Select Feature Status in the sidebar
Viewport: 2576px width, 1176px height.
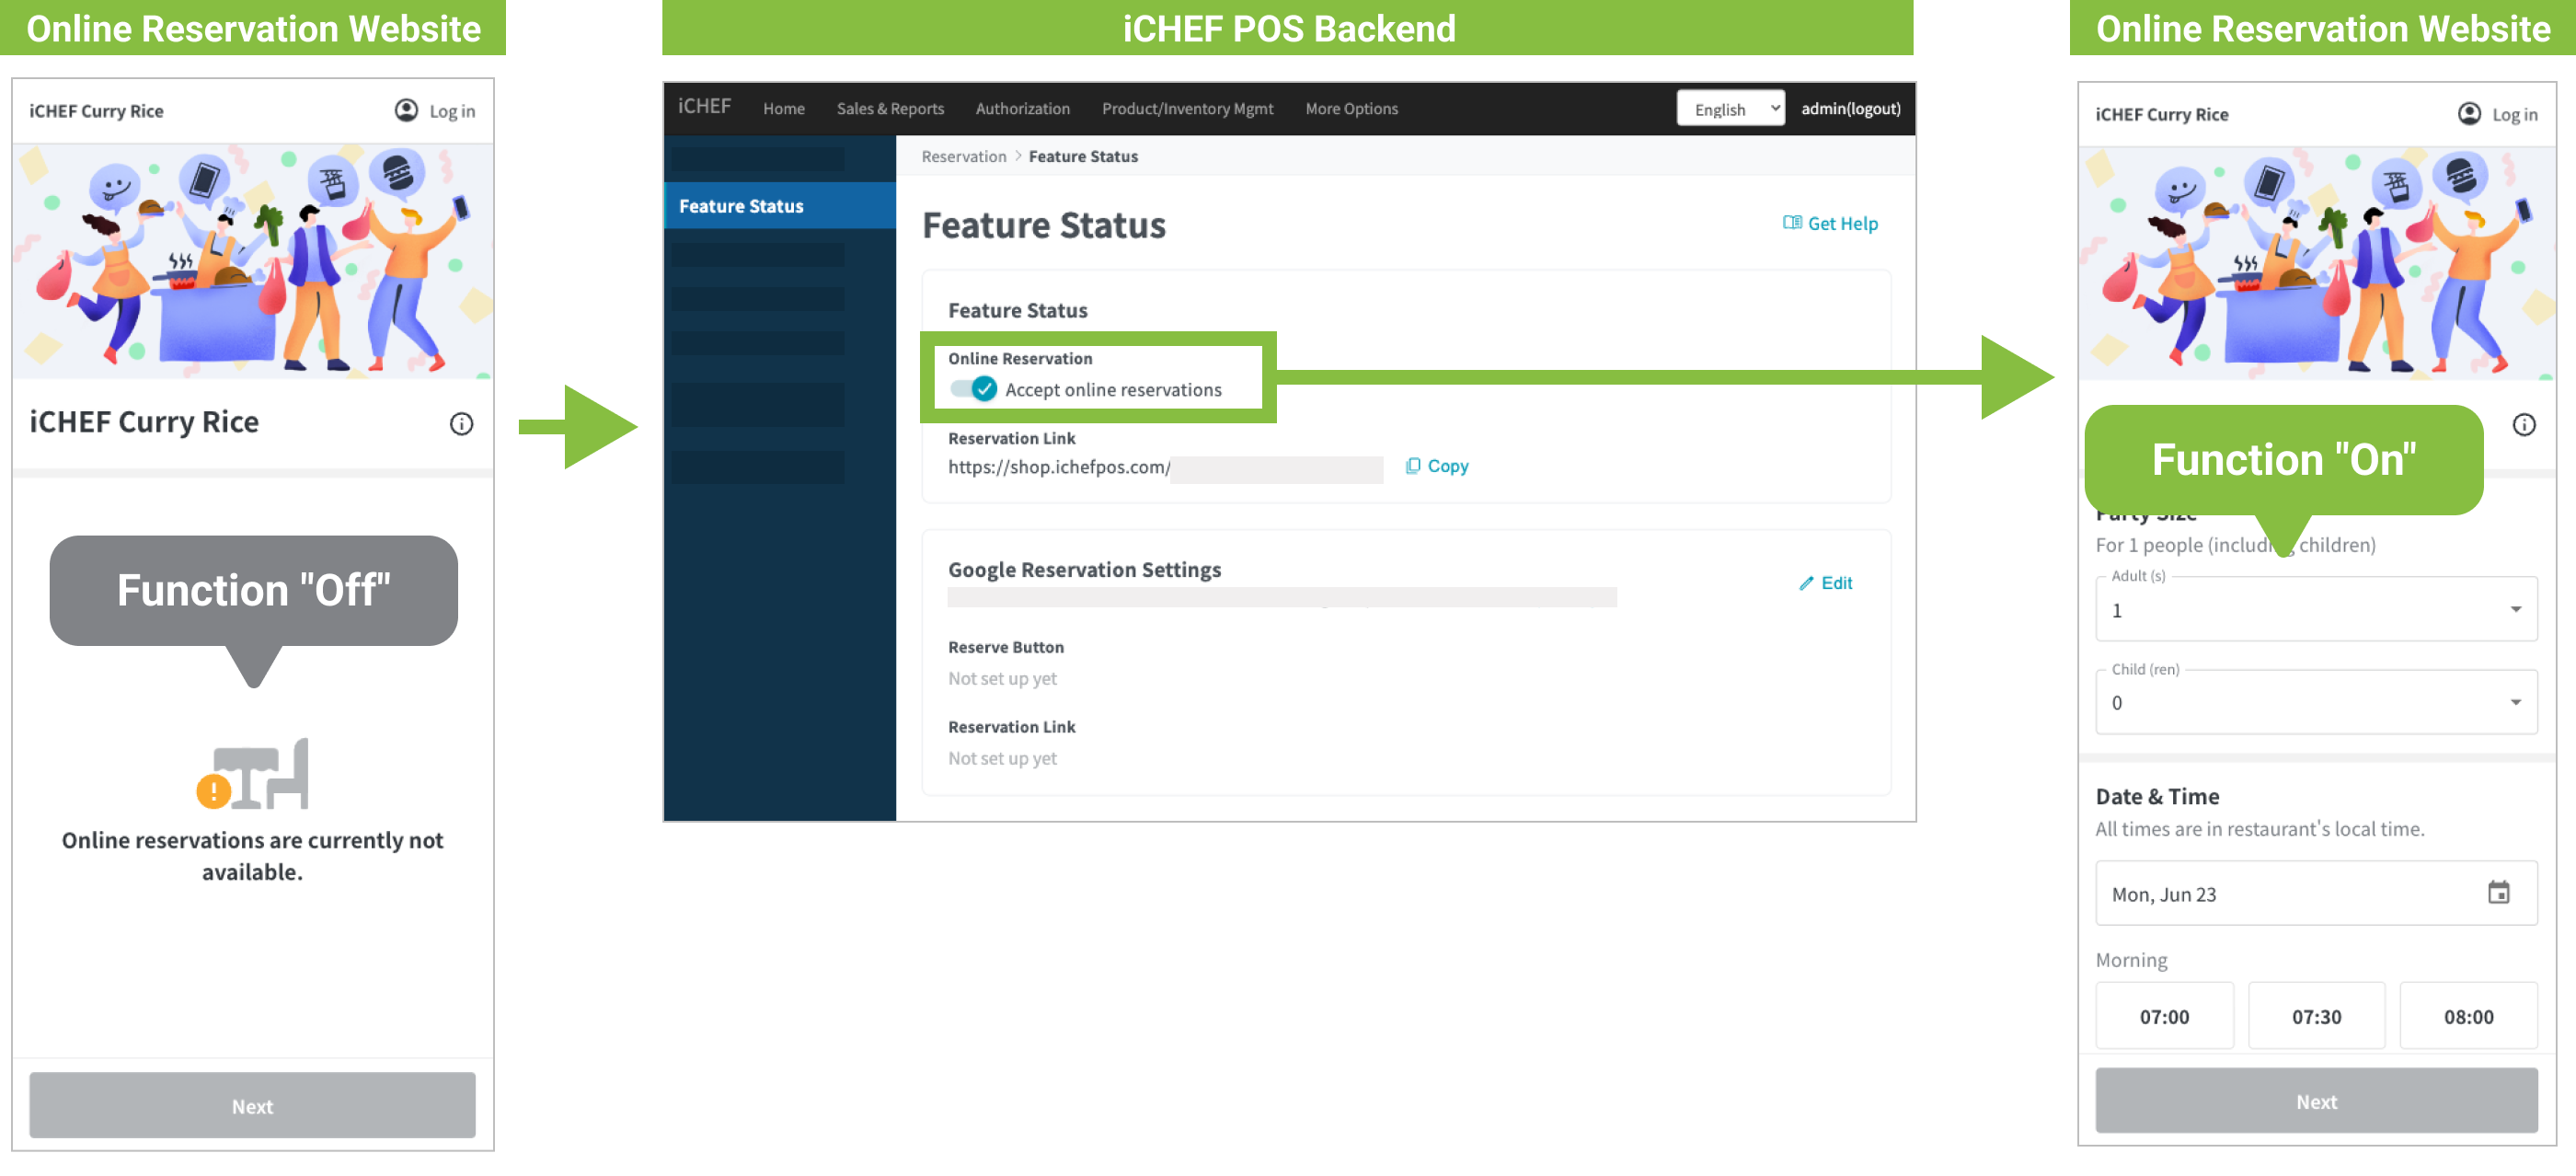742,206
